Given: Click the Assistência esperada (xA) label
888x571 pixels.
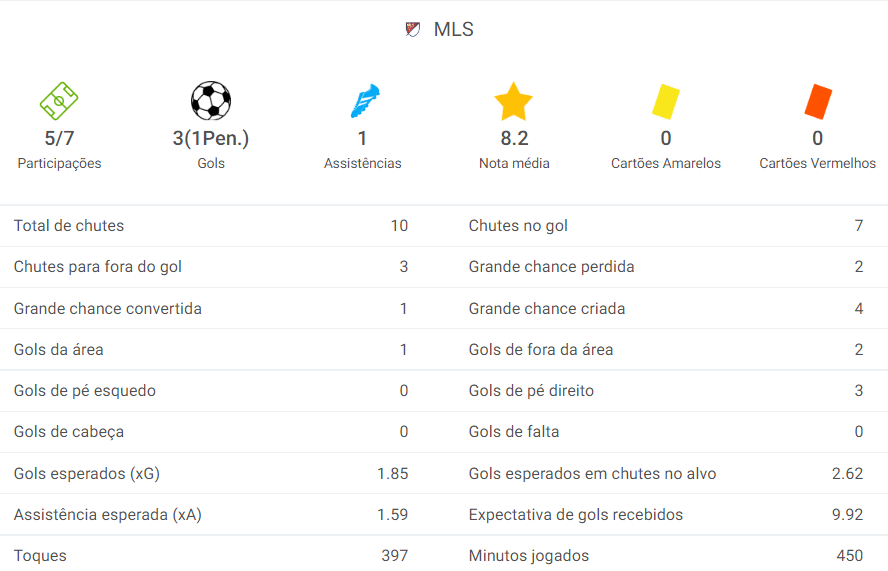Looking at the screenshot, I should [107, 515].
